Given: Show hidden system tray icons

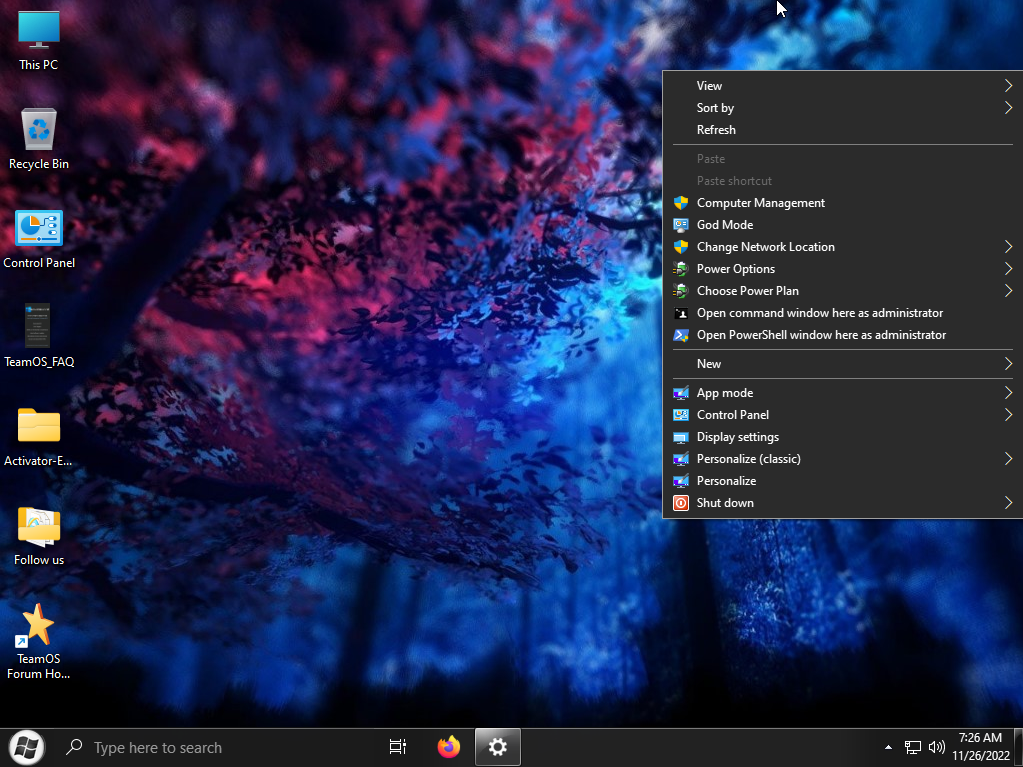Looking at the screenshot, I should 888,747.
